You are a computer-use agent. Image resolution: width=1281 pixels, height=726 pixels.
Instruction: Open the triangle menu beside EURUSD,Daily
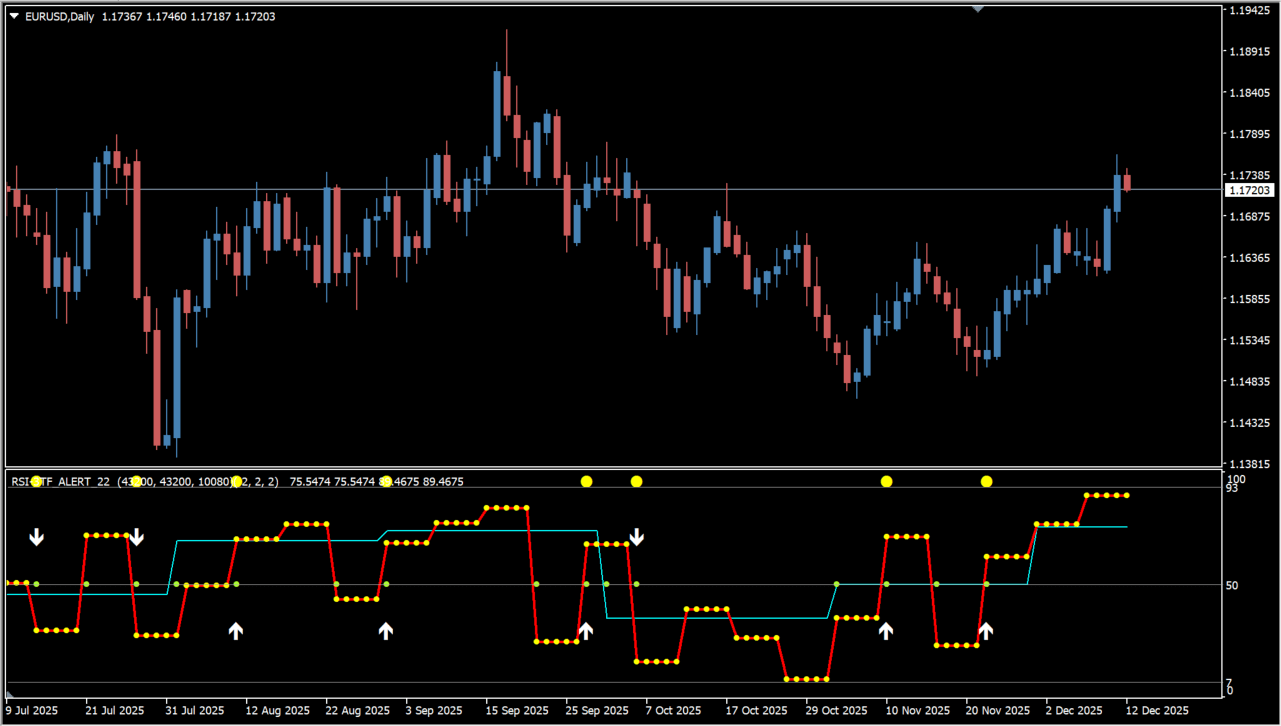(13, 16)
